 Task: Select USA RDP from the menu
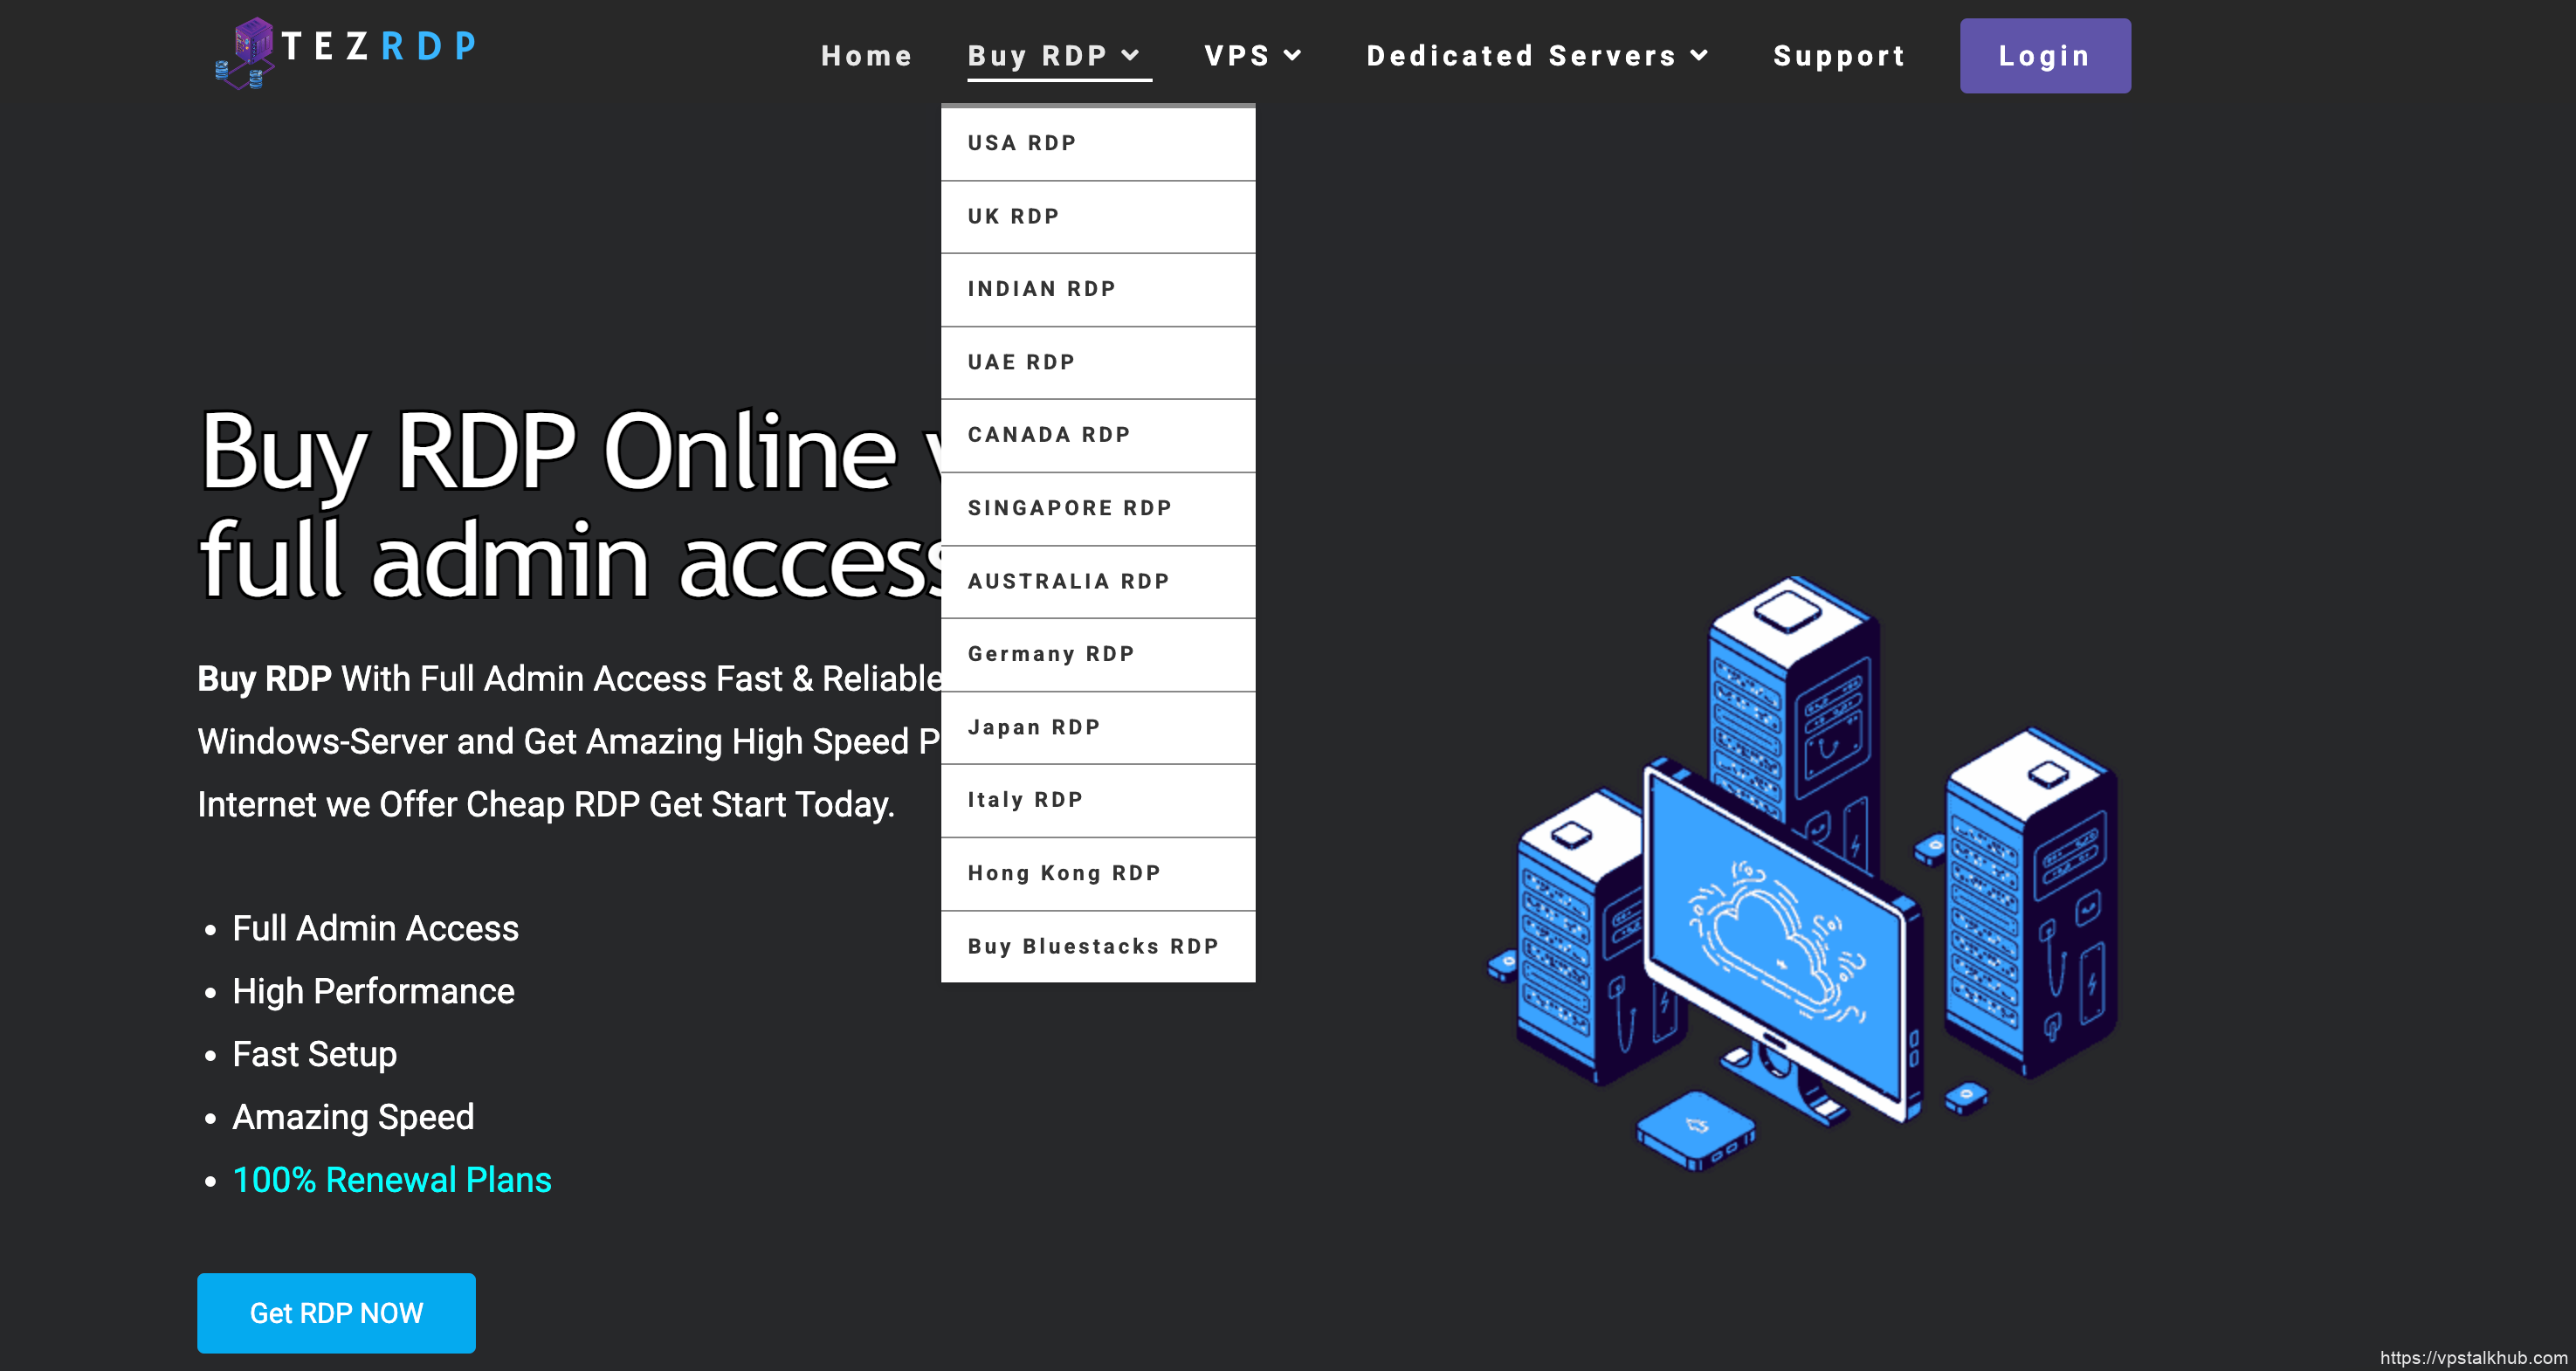click(x=1022, y=143)
